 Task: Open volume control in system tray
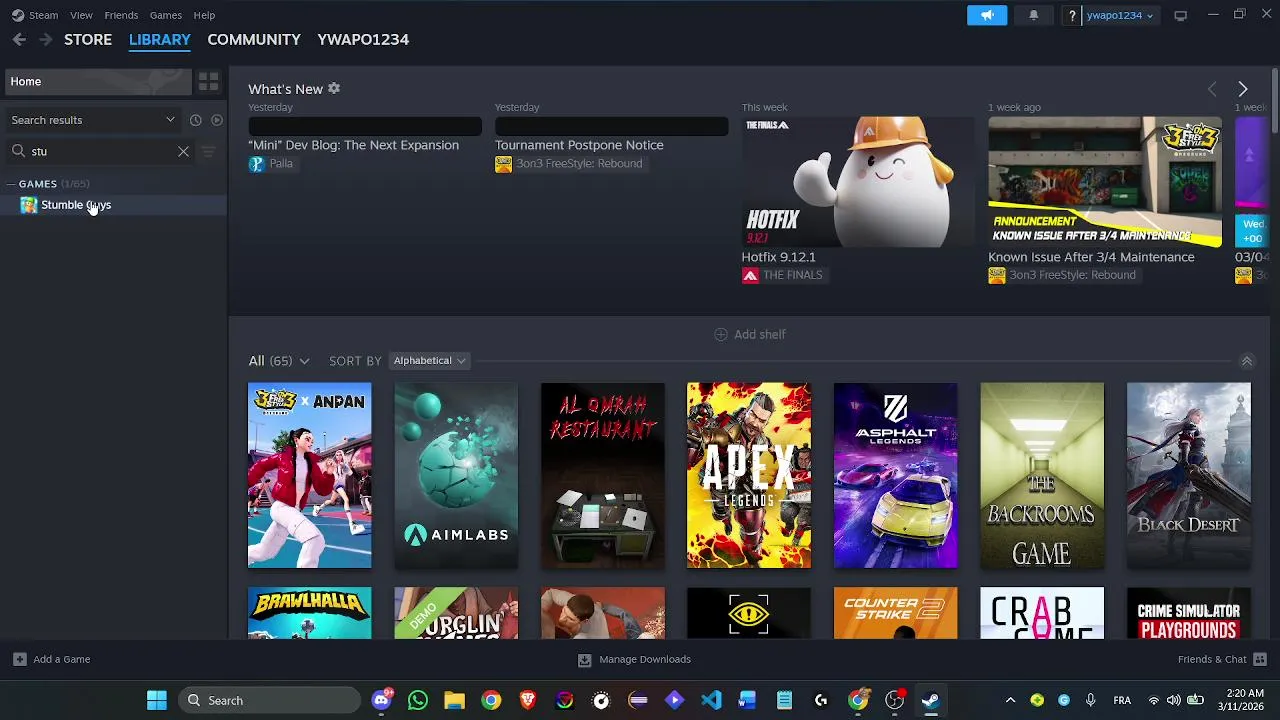click(1174, 700)
